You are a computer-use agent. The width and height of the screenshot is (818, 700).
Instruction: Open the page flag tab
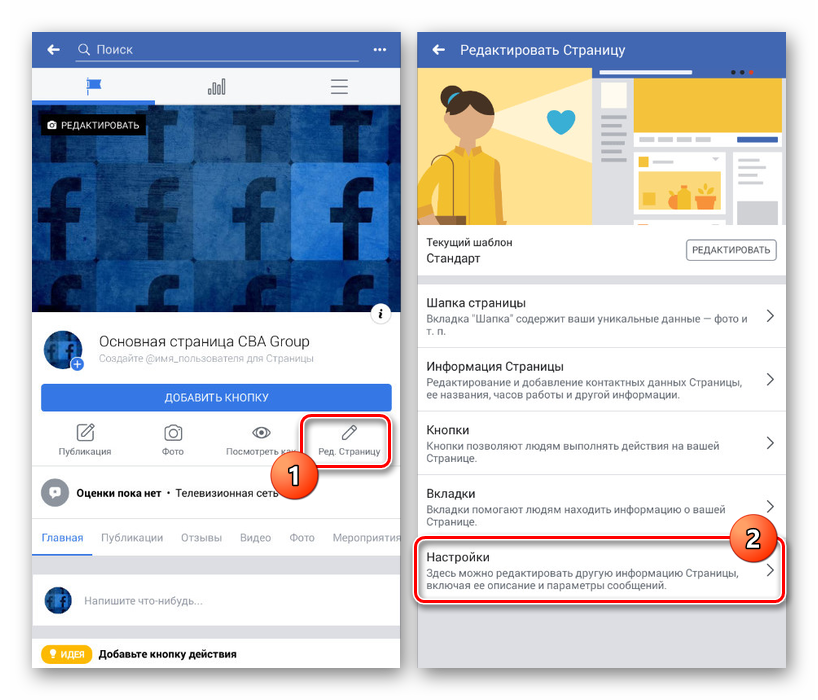click(93, 86)
